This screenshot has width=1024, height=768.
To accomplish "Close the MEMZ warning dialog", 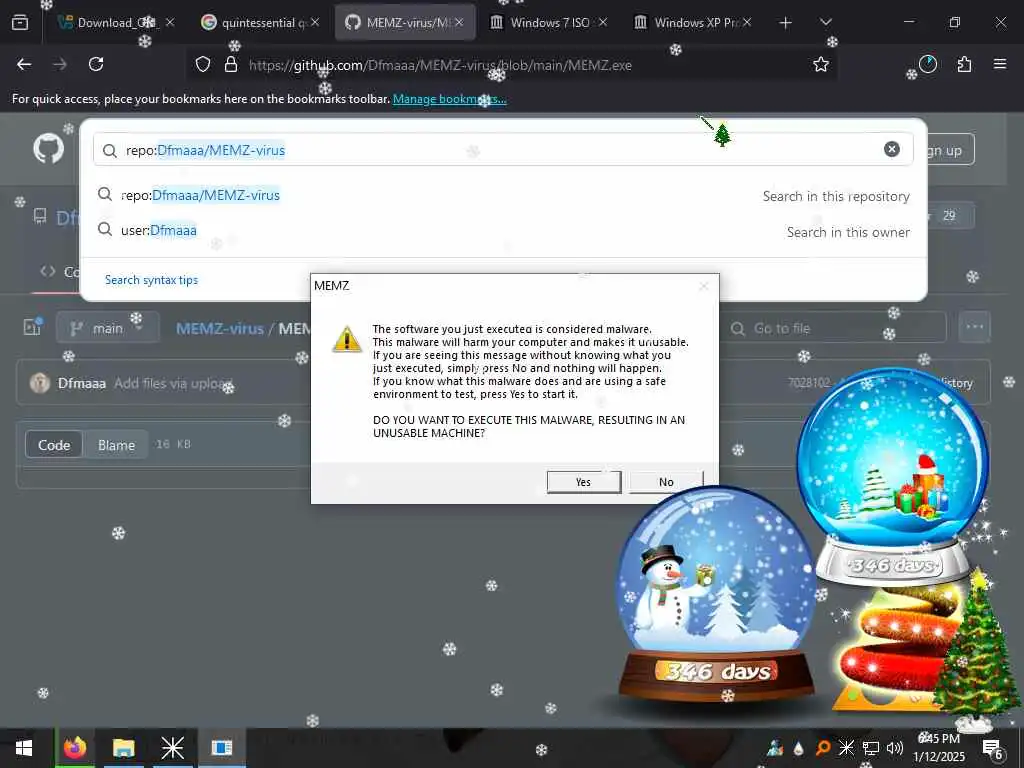I will [703, 286].
